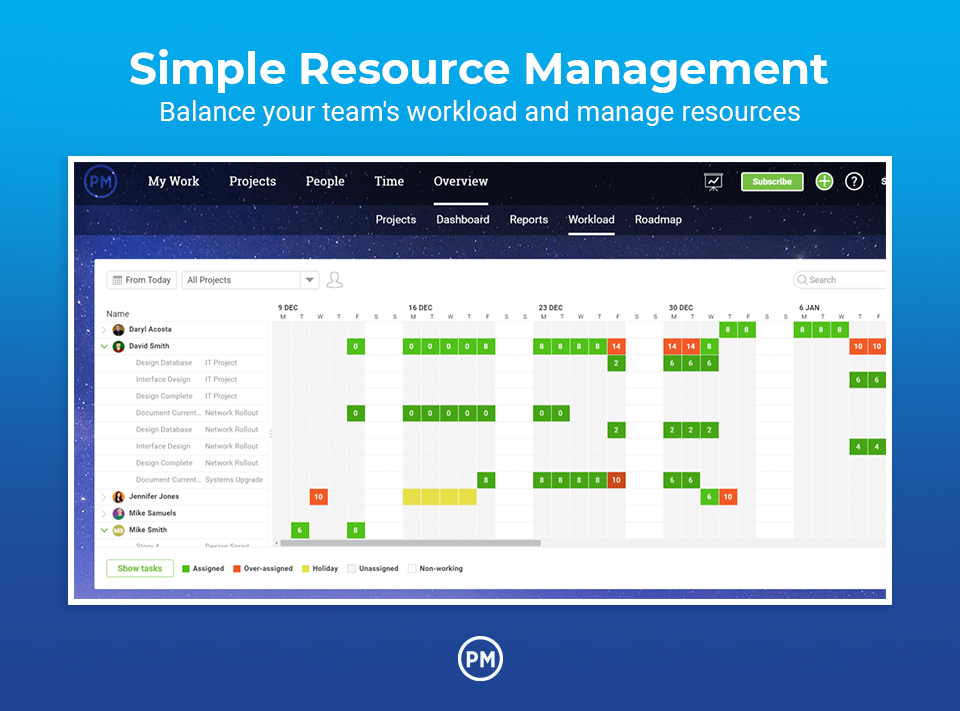Open the help question mark icon
Viewport: 960px width, 711px height.
coord(854,181)
